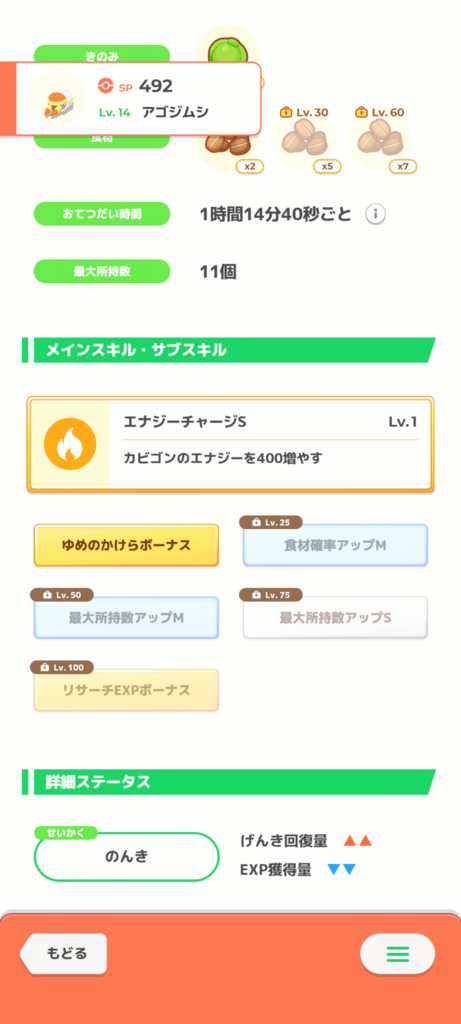
Task: Tap the Lv. 60 locked ingredient
Action: (x=380, y=140)
